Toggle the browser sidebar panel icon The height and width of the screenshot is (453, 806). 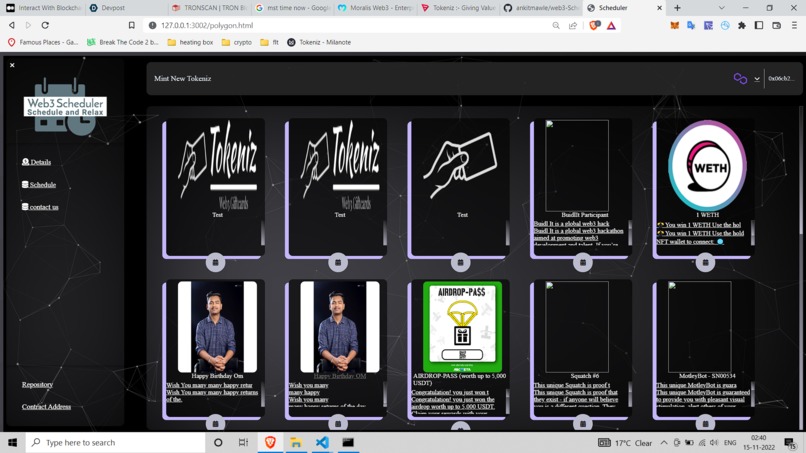pyautogui.click(x=759, y=25)
